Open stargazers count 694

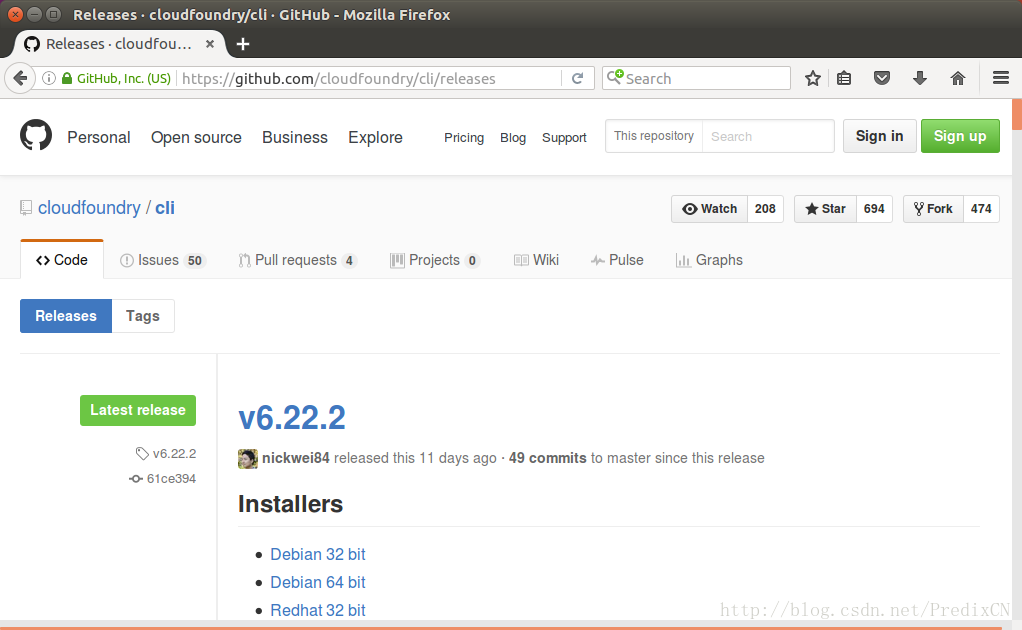pyautogui.click(x=874, y=209)
